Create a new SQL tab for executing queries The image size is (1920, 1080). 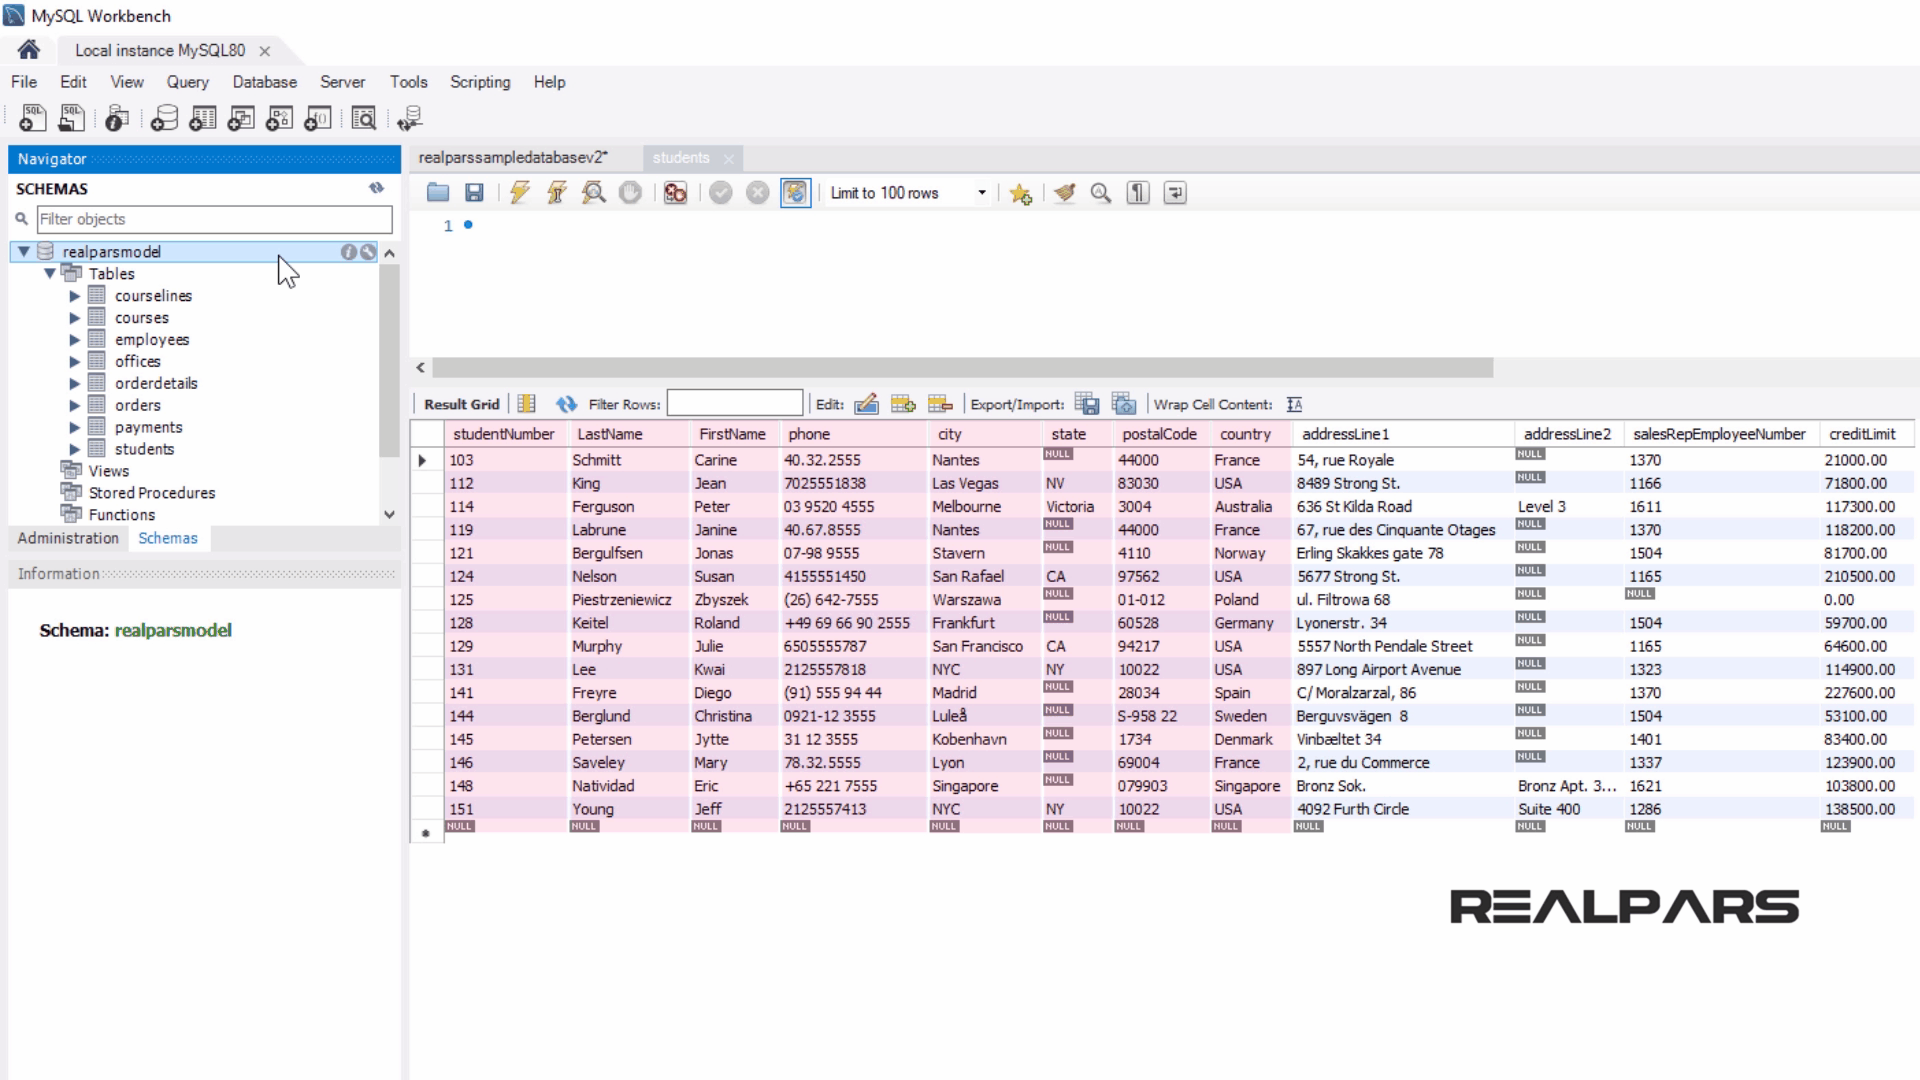tap(32, 118)
